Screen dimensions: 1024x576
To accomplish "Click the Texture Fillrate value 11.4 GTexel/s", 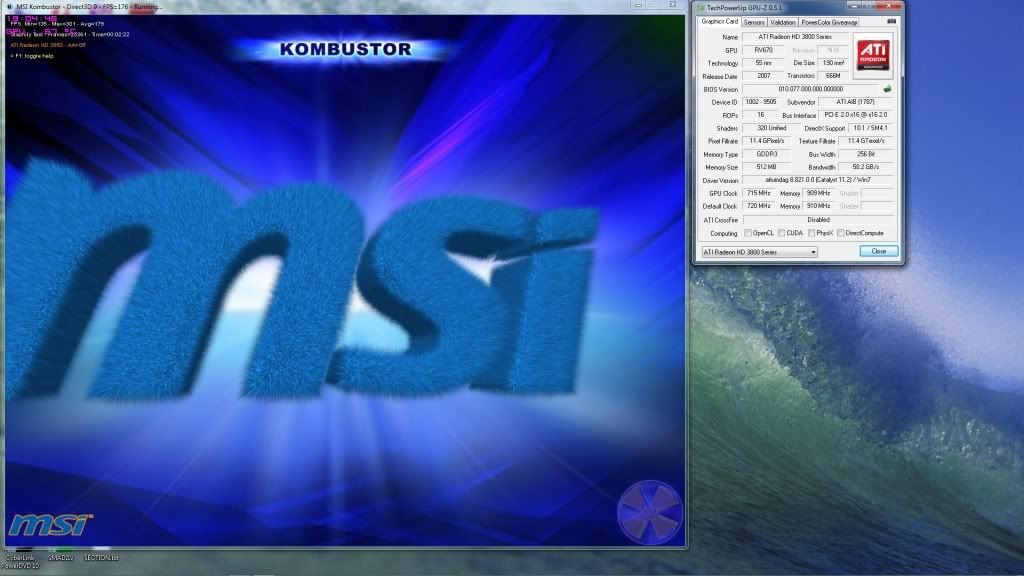I will coord(866,141).
